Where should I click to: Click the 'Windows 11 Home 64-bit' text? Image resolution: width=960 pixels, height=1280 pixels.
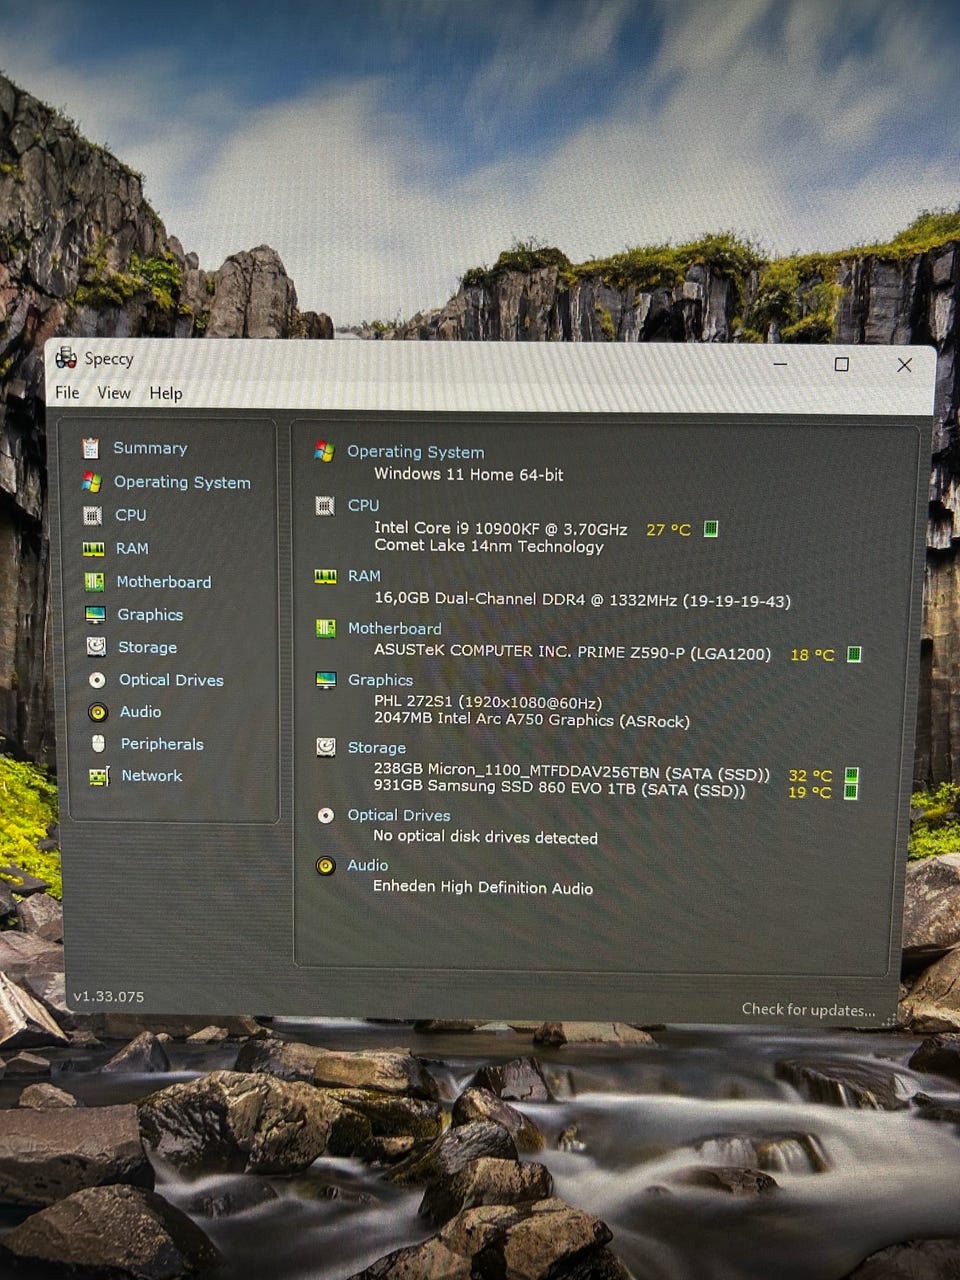point(468,474)
